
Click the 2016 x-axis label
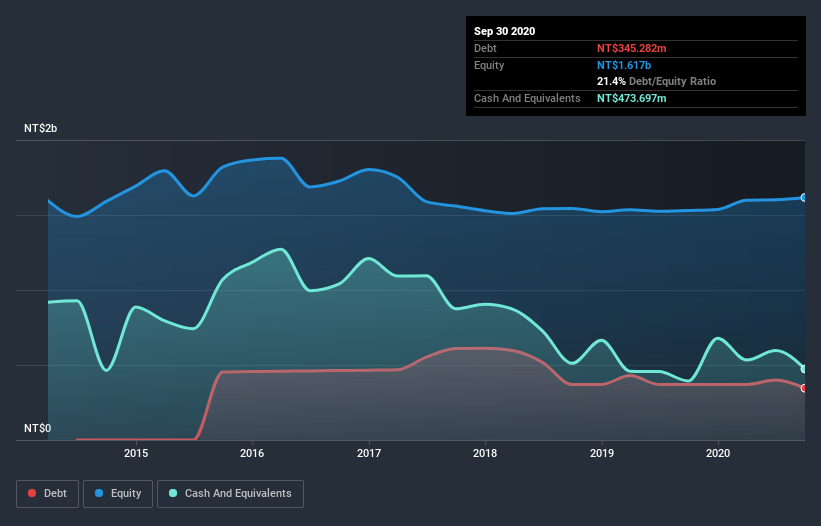tap(252, 453)
